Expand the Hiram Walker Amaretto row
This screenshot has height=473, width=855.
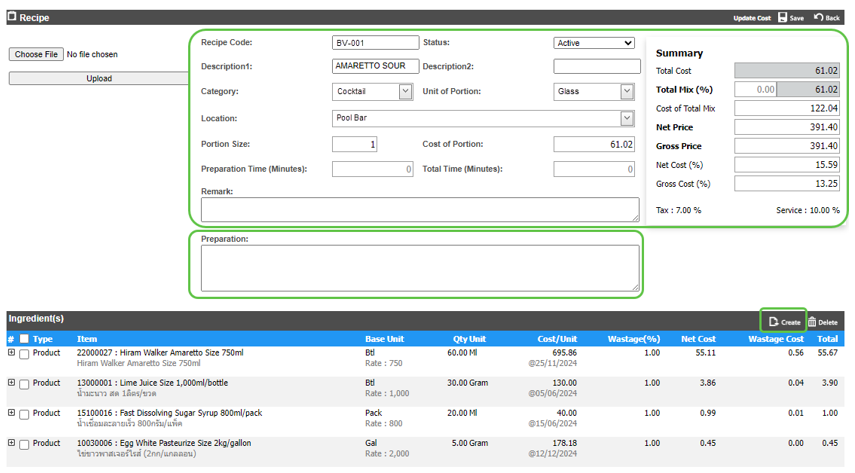point(12,353)
